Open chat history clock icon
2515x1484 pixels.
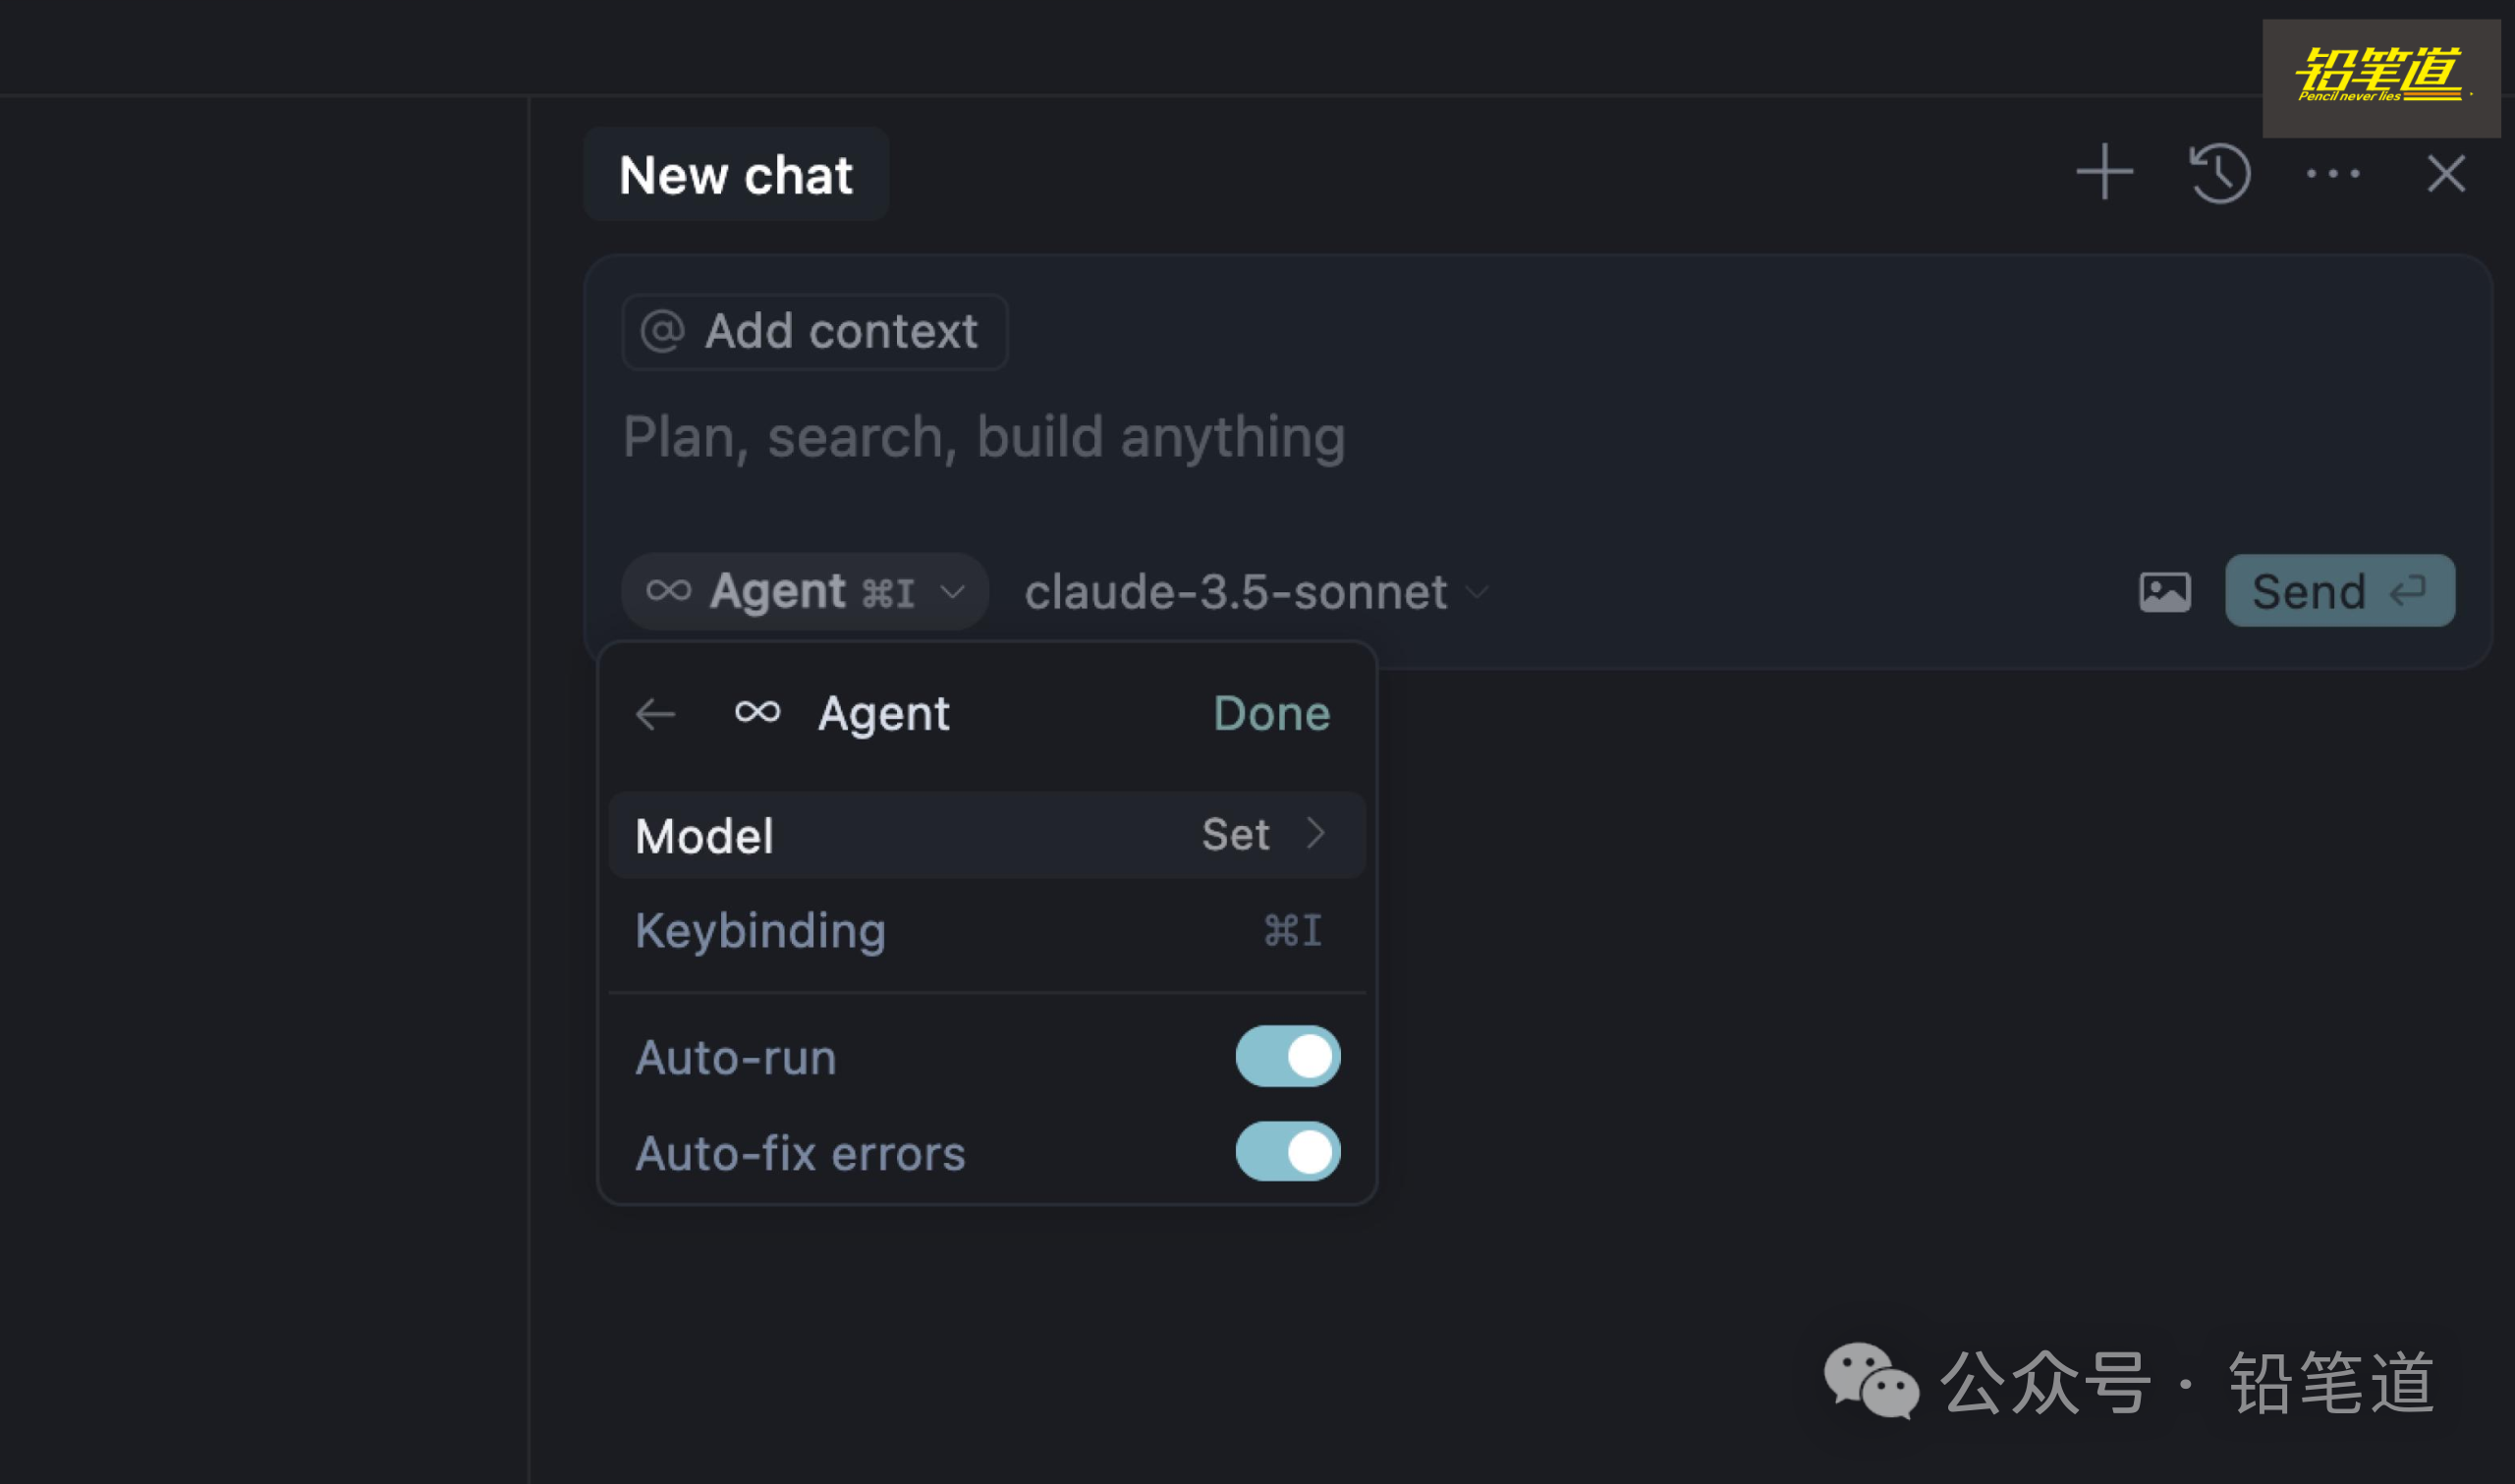(2219, 173)
